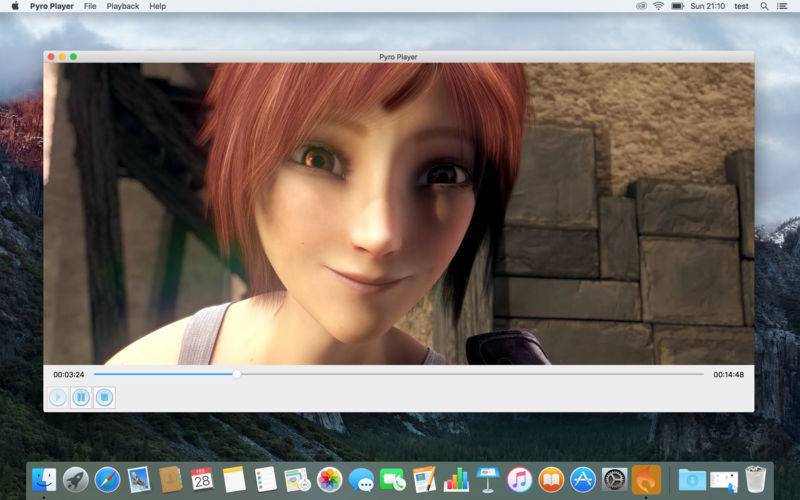Open Messages speech bubble icon

click(x=361, y=480)
